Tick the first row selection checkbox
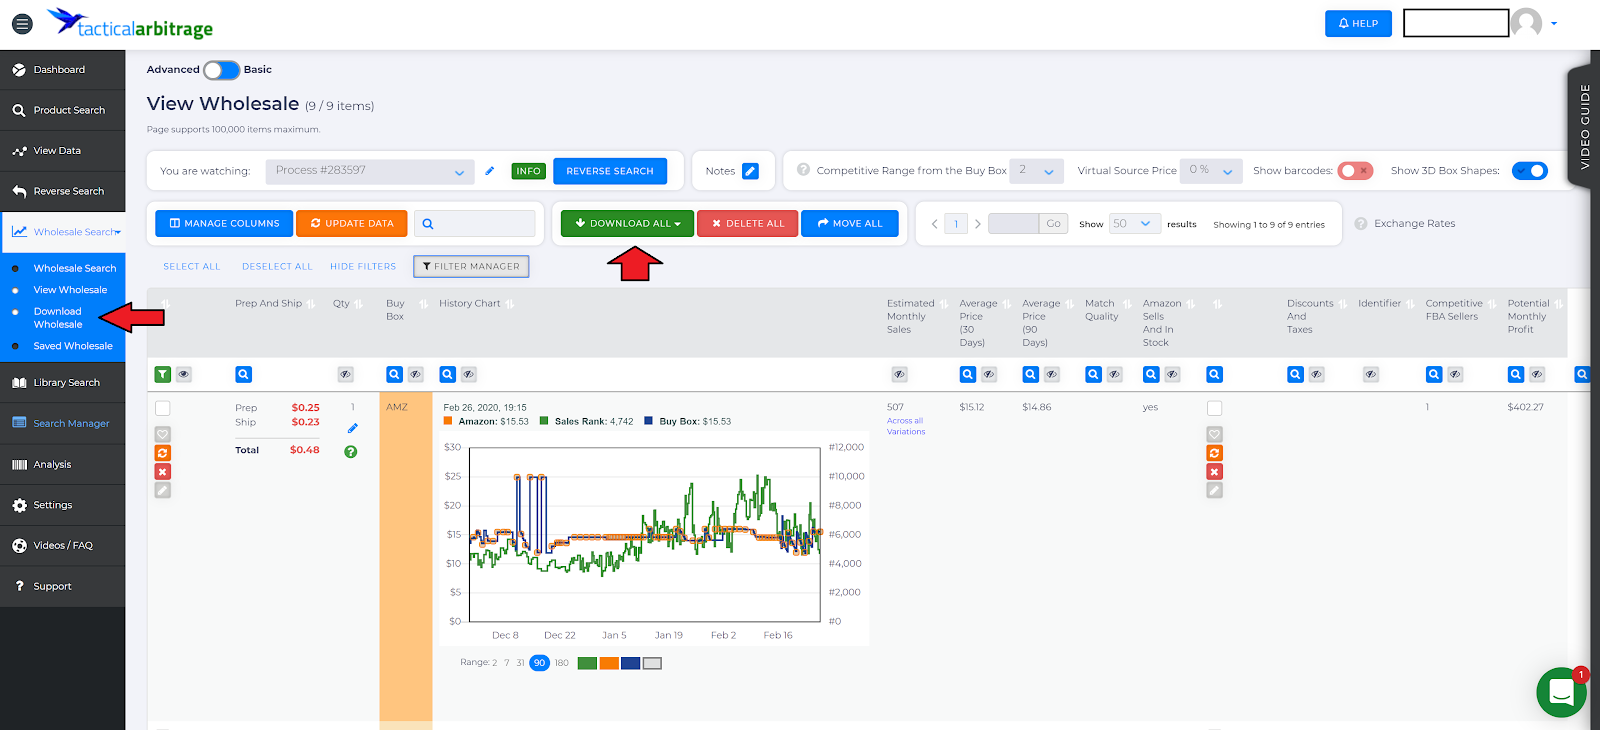 pyautogui.click(x=163, y=408)
